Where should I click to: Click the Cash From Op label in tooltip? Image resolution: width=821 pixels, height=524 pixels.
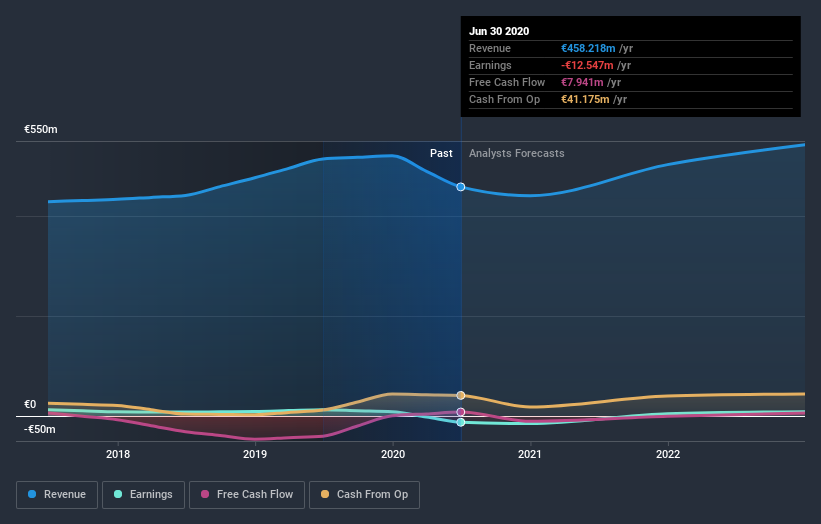pos(504,99)
